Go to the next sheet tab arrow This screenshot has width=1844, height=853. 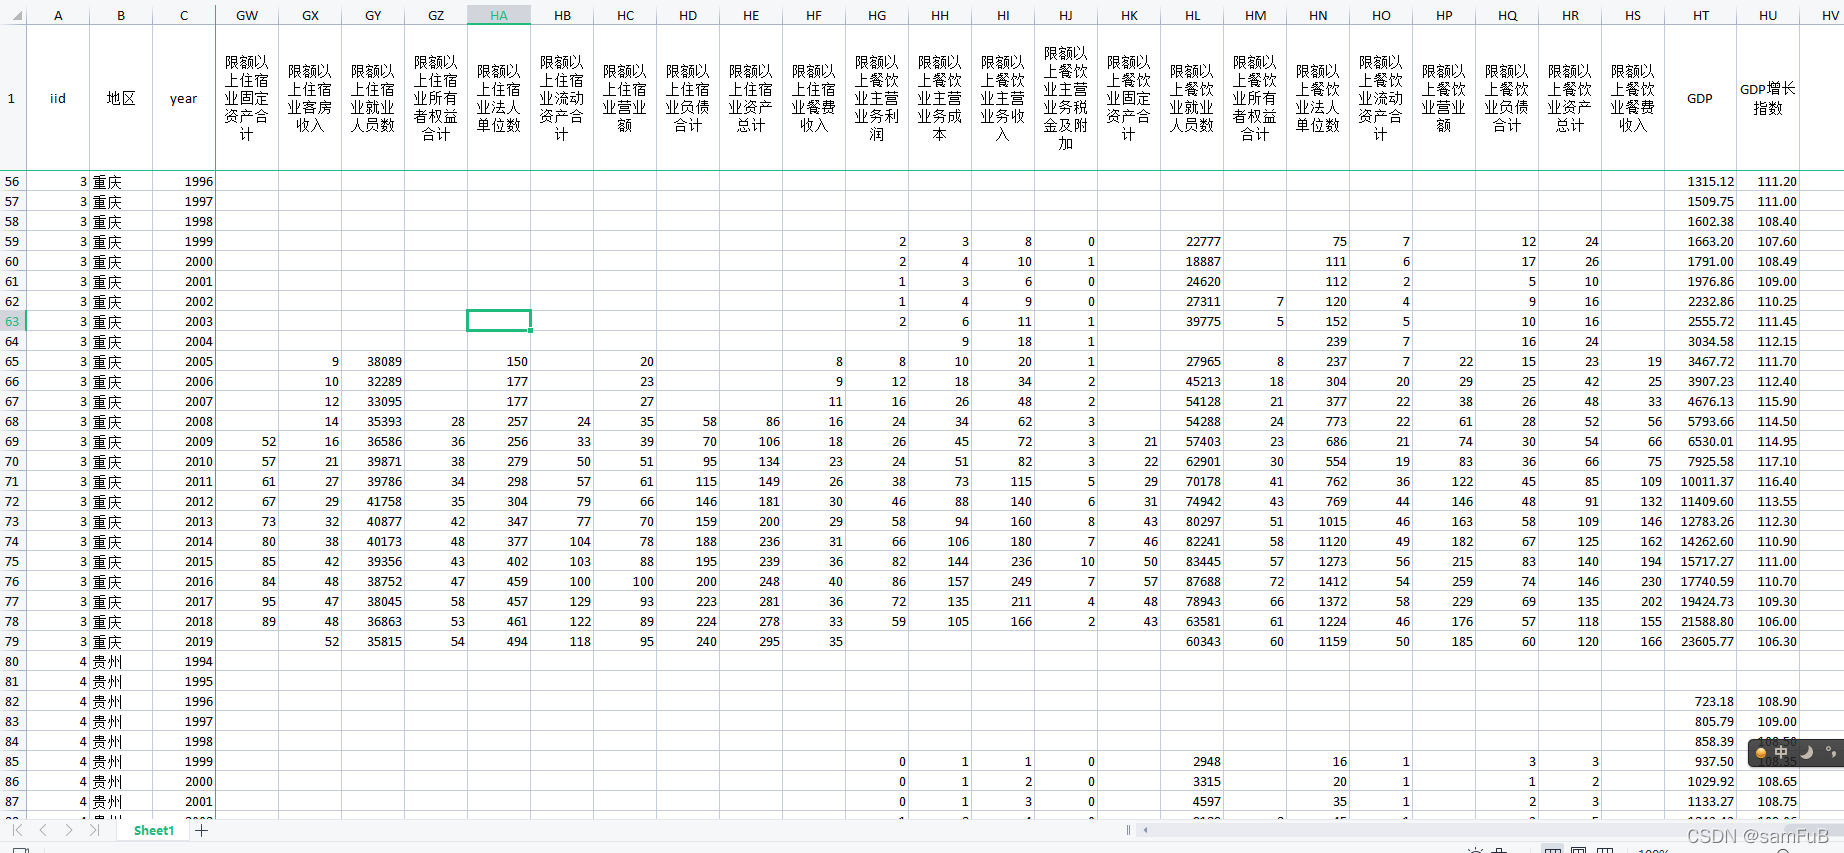(x=68, y=830)
